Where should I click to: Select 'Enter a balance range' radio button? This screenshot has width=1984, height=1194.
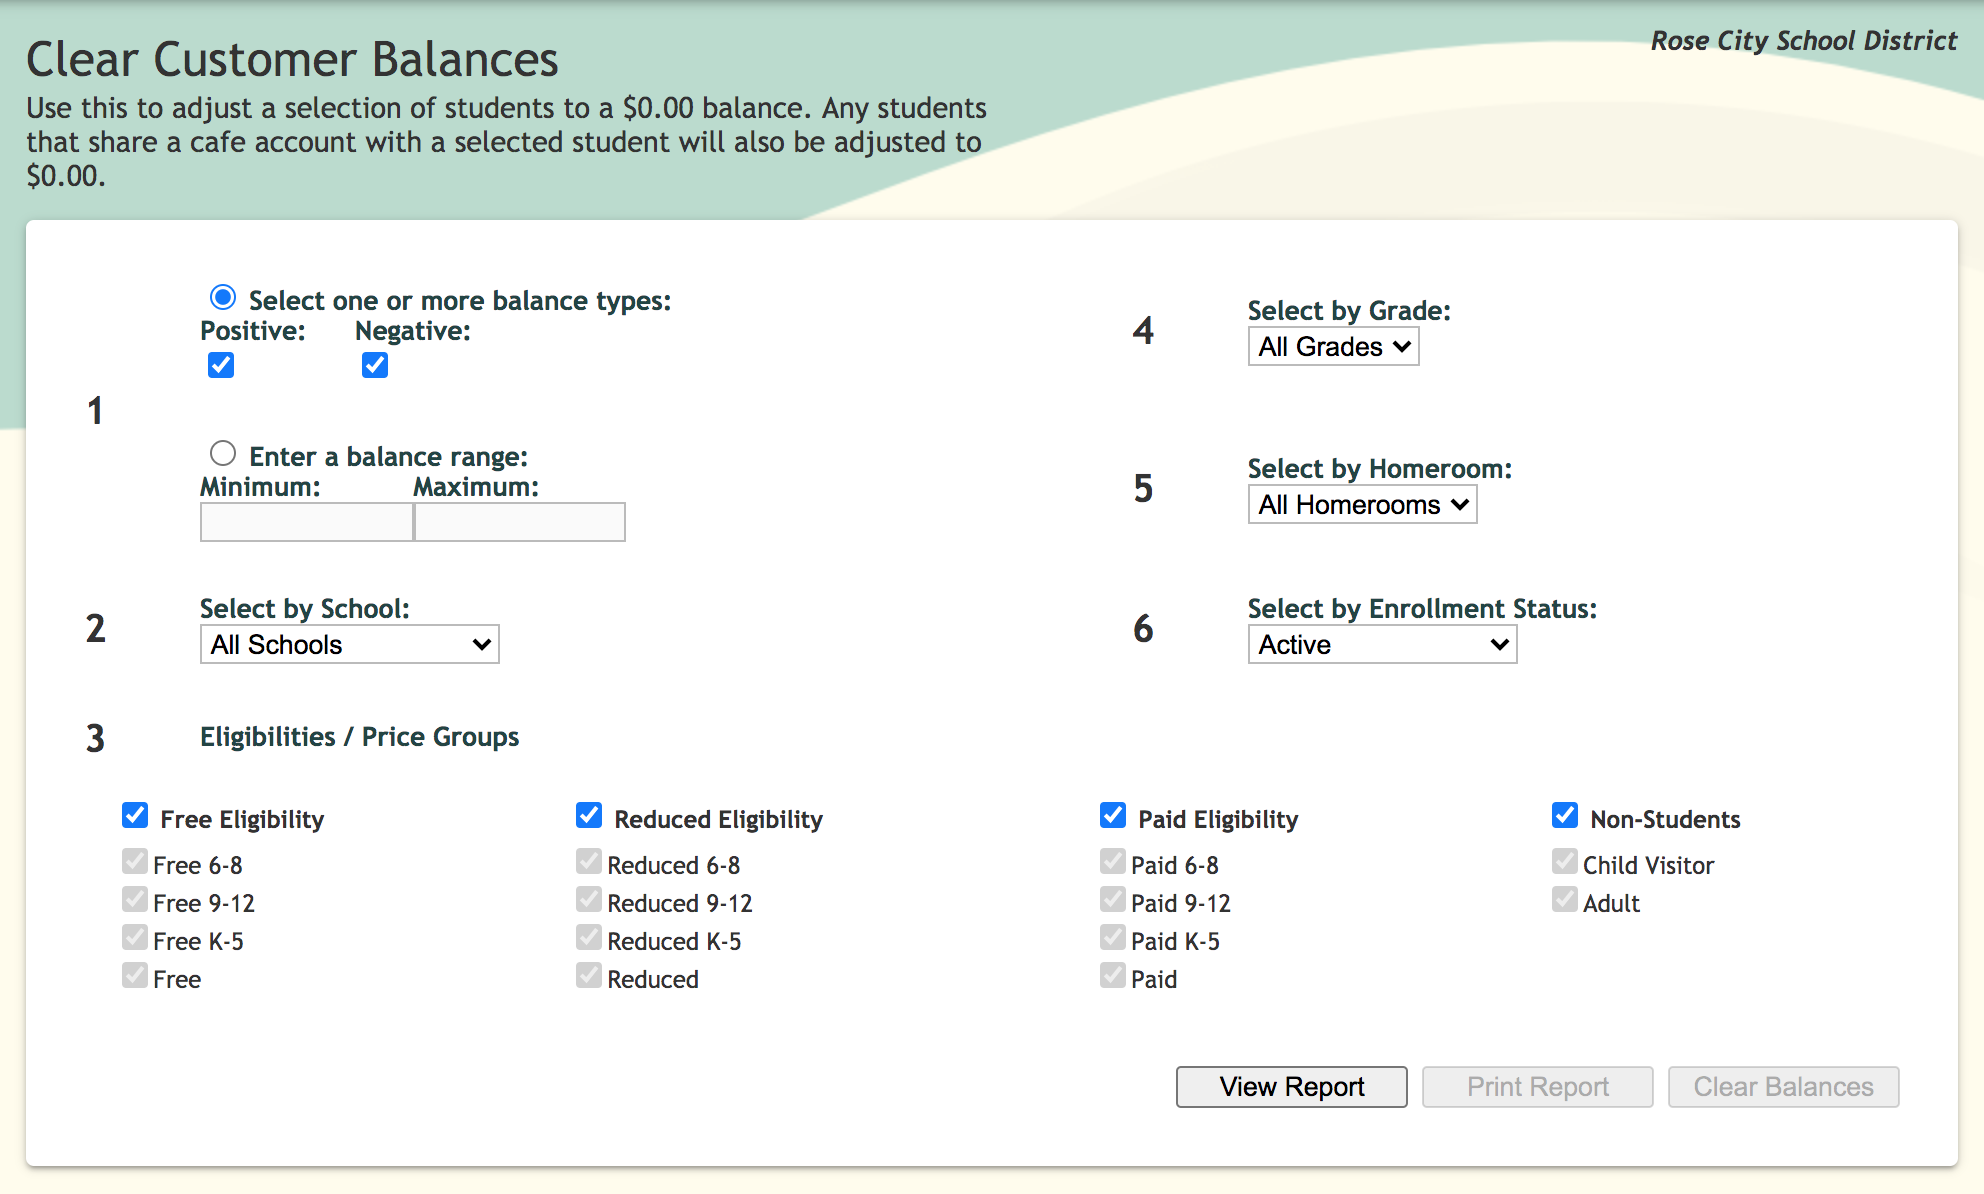(x=223, y=454)
